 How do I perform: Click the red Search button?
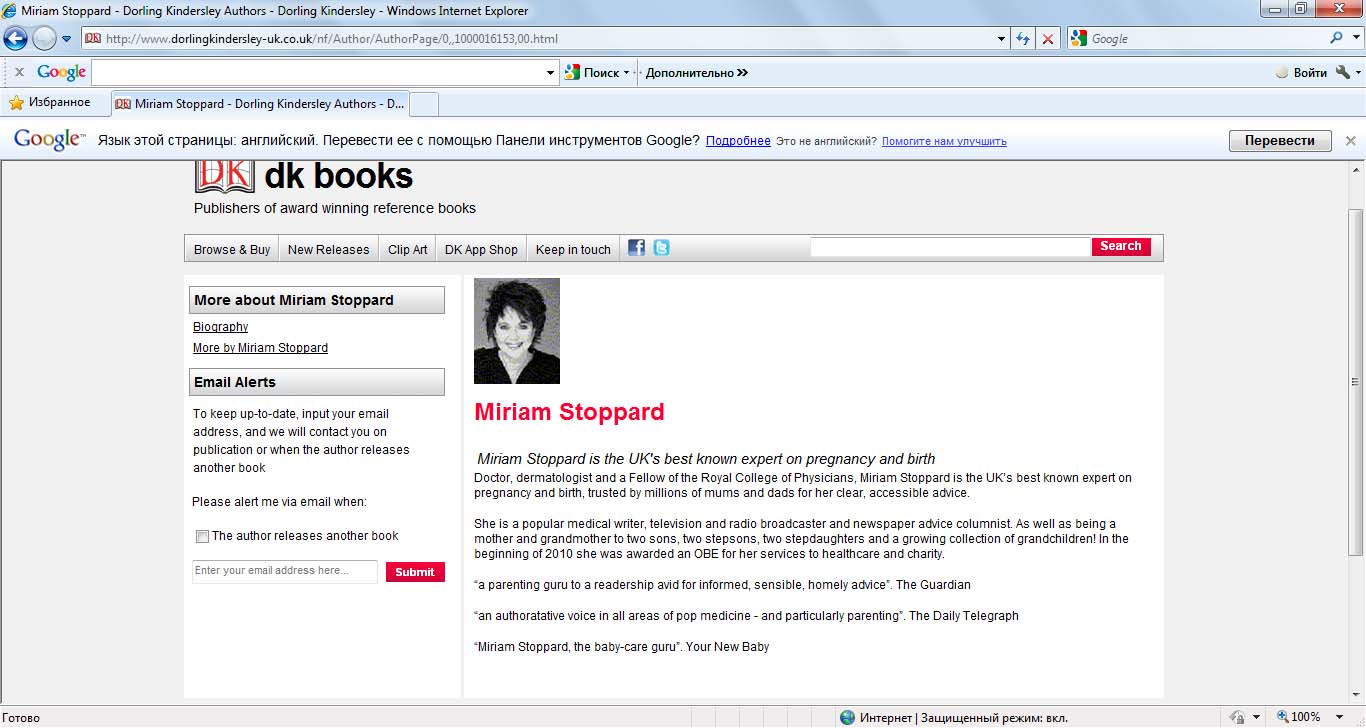click(x=1121, y=247)
